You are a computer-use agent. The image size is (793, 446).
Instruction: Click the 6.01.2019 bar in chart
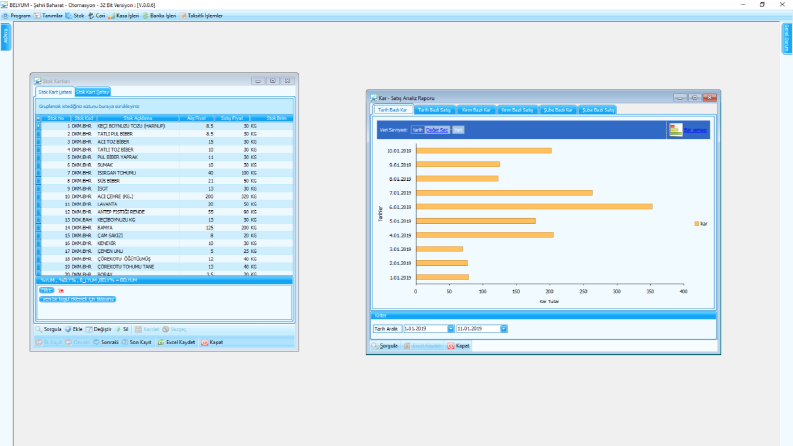534,206
